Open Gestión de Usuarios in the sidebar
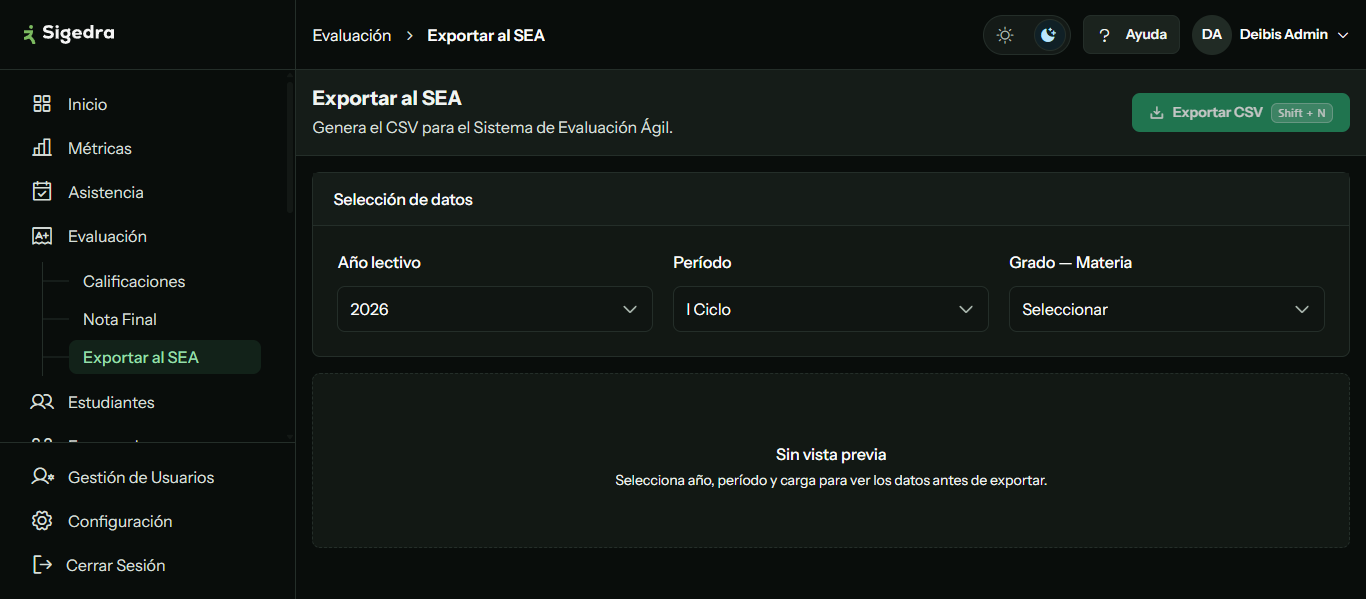The height and width of the screenshot is (599, 1366). [x=143, y=477]
